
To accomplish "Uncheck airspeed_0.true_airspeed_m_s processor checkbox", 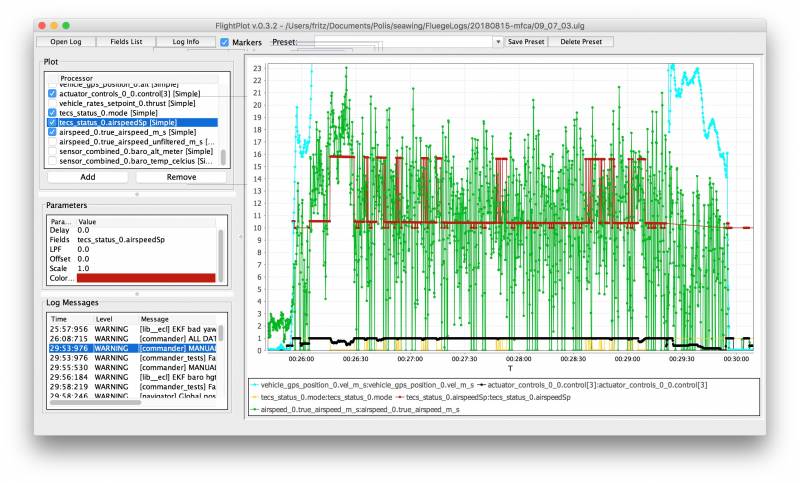I will [52, 132].
